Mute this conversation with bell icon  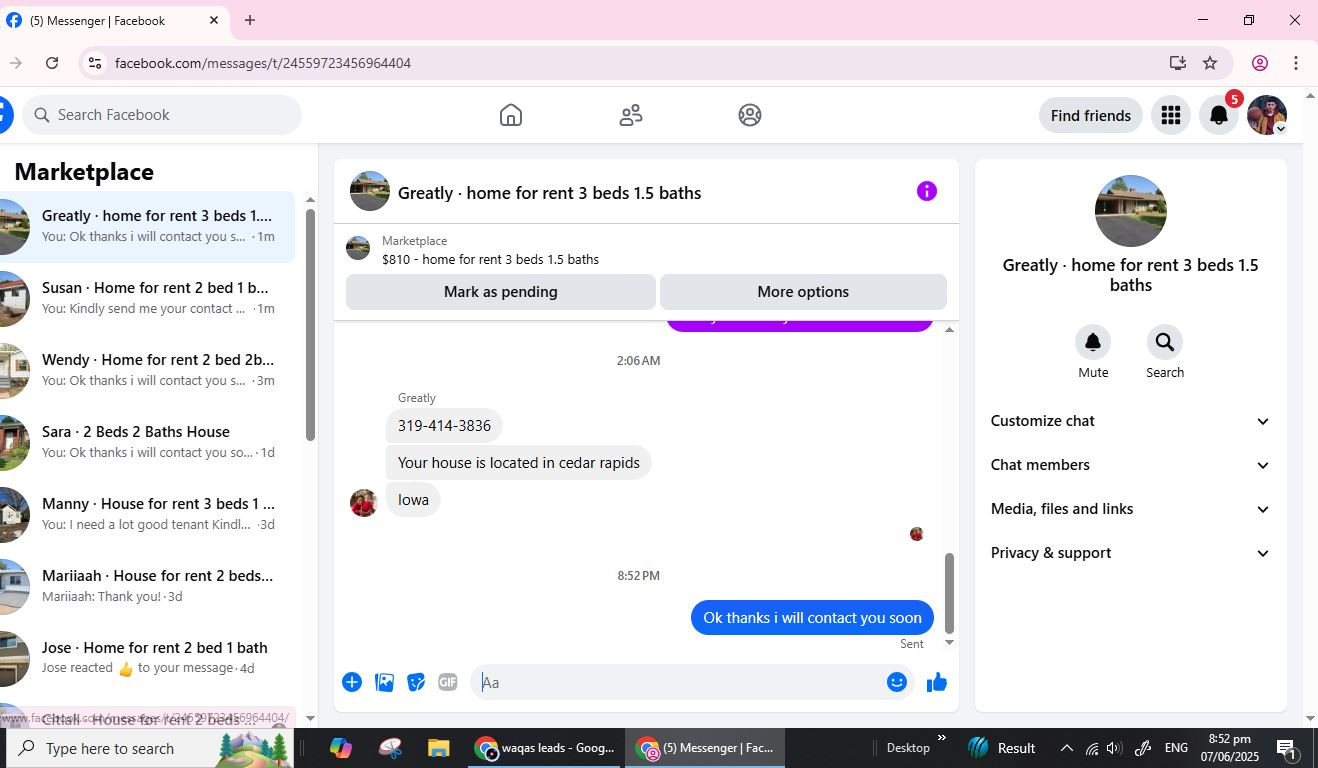pyautogui.click(x=1093, y=342)
